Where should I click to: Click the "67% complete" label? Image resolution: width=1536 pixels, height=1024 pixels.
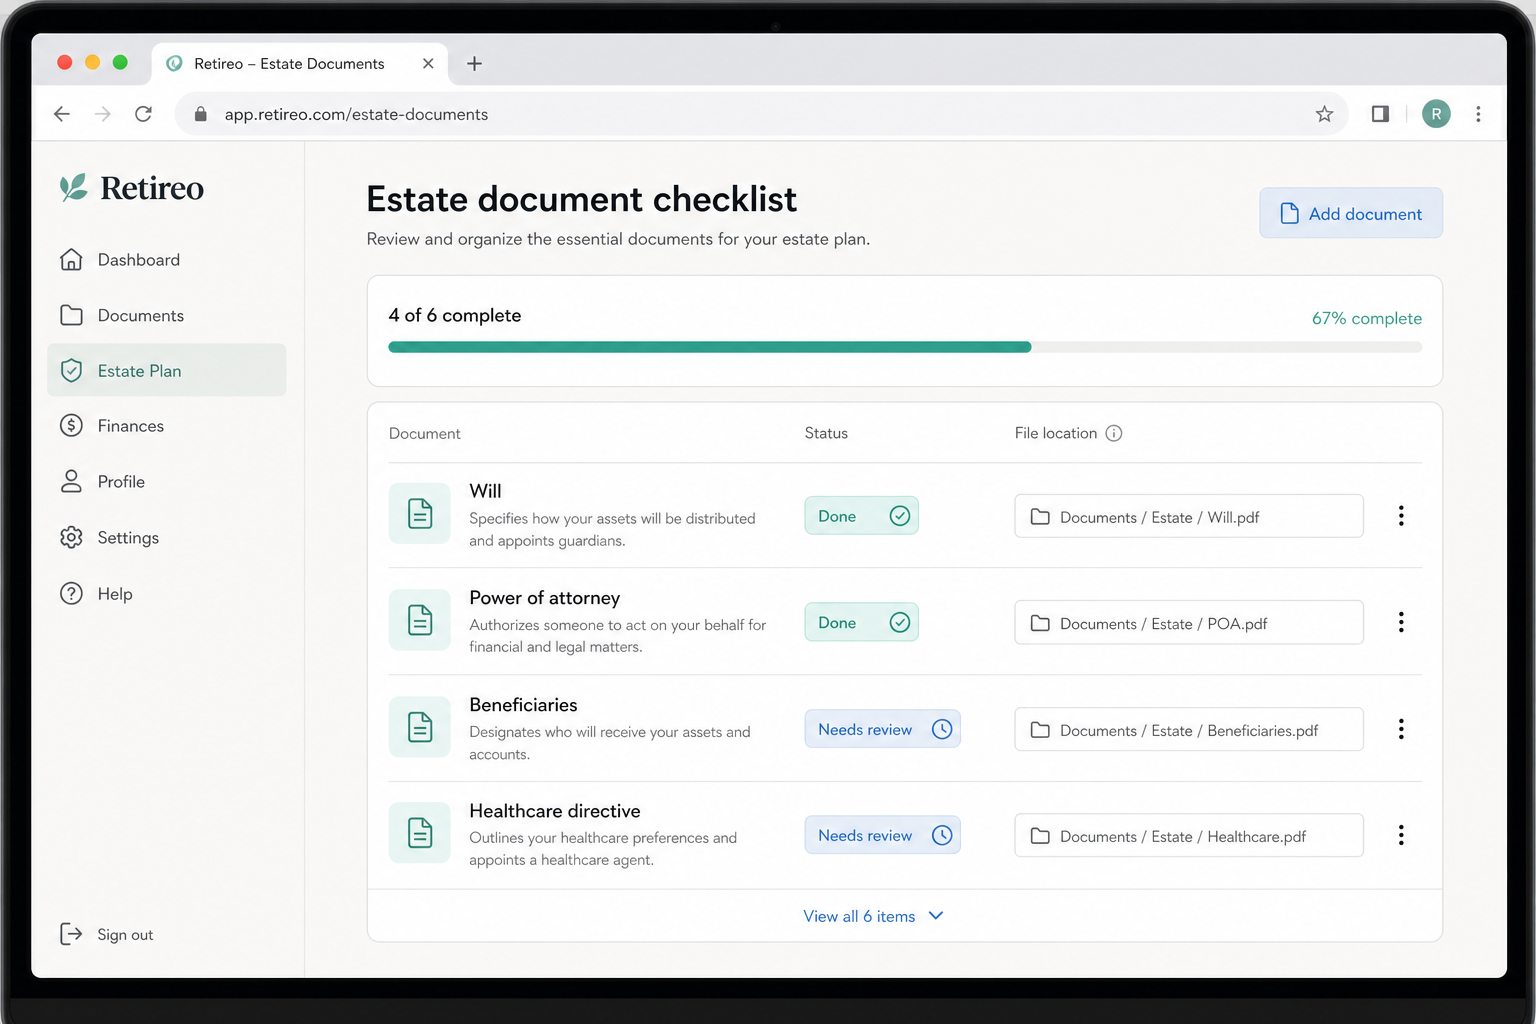1366,318
